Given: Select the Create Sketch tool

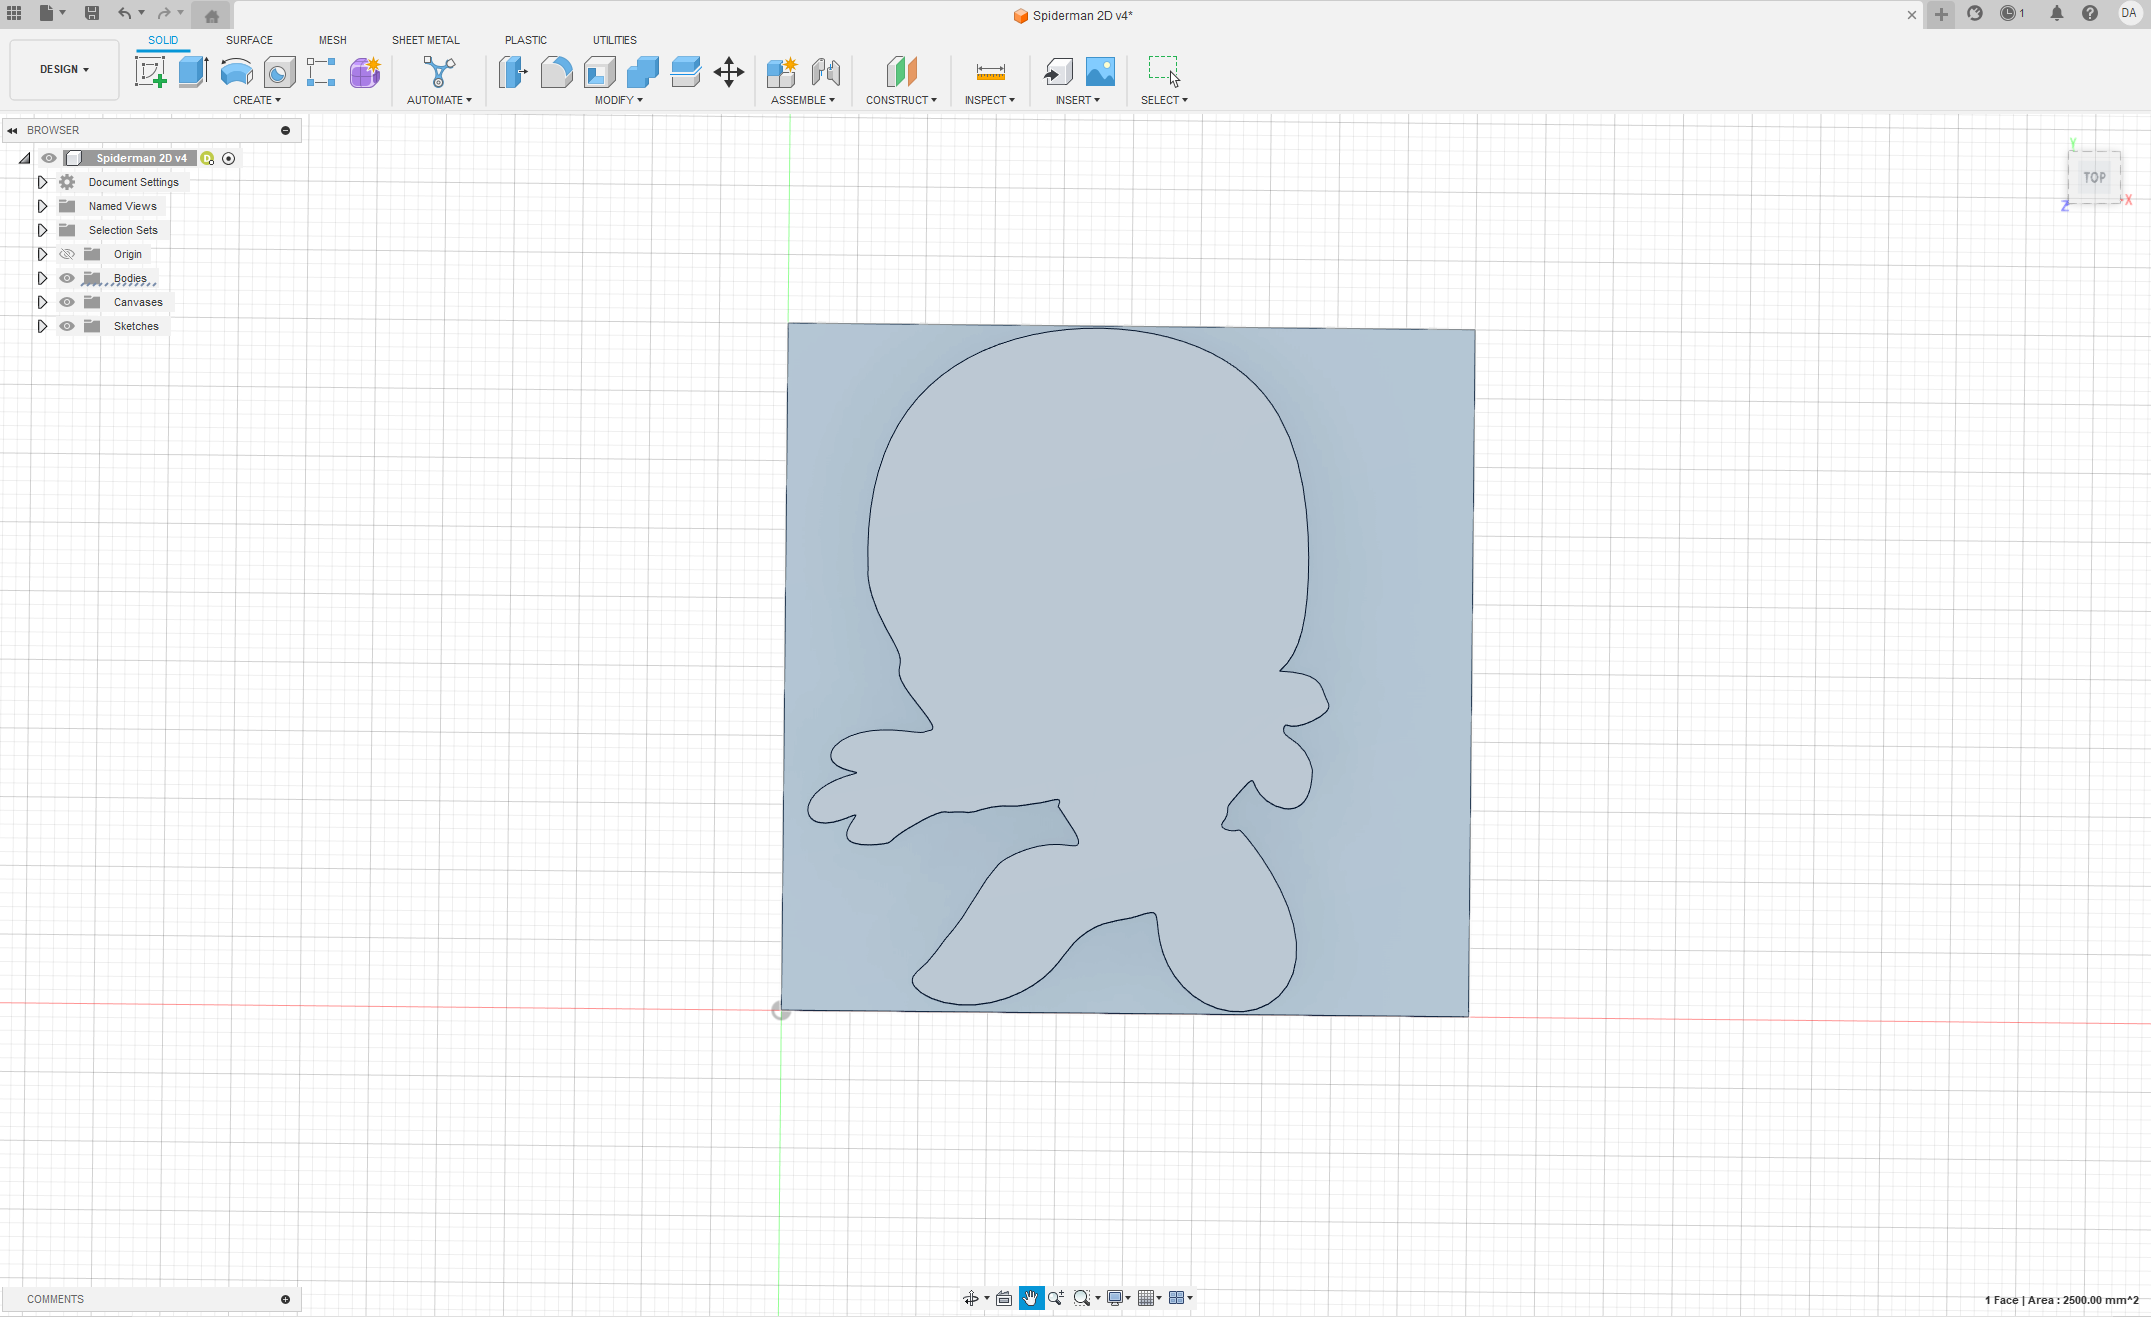Looking at the screenshot, I should pyautogui.click(x=150, y=72).
